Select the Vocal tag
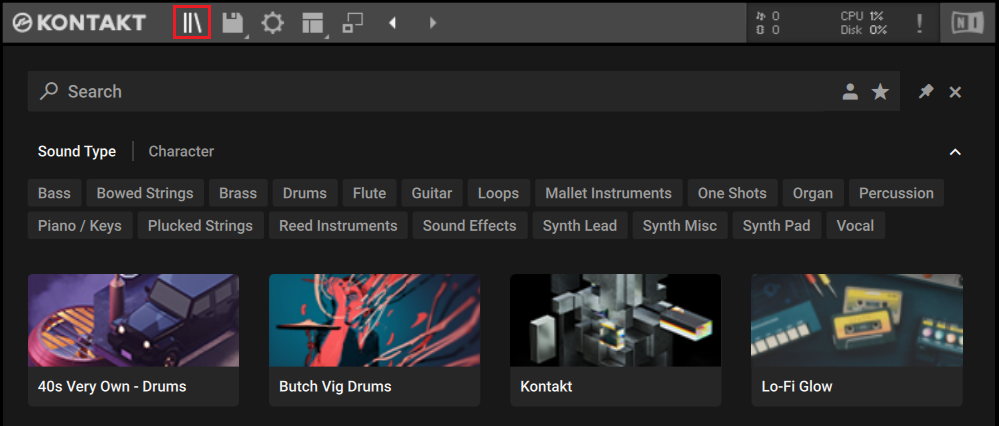 click(855, 225)
